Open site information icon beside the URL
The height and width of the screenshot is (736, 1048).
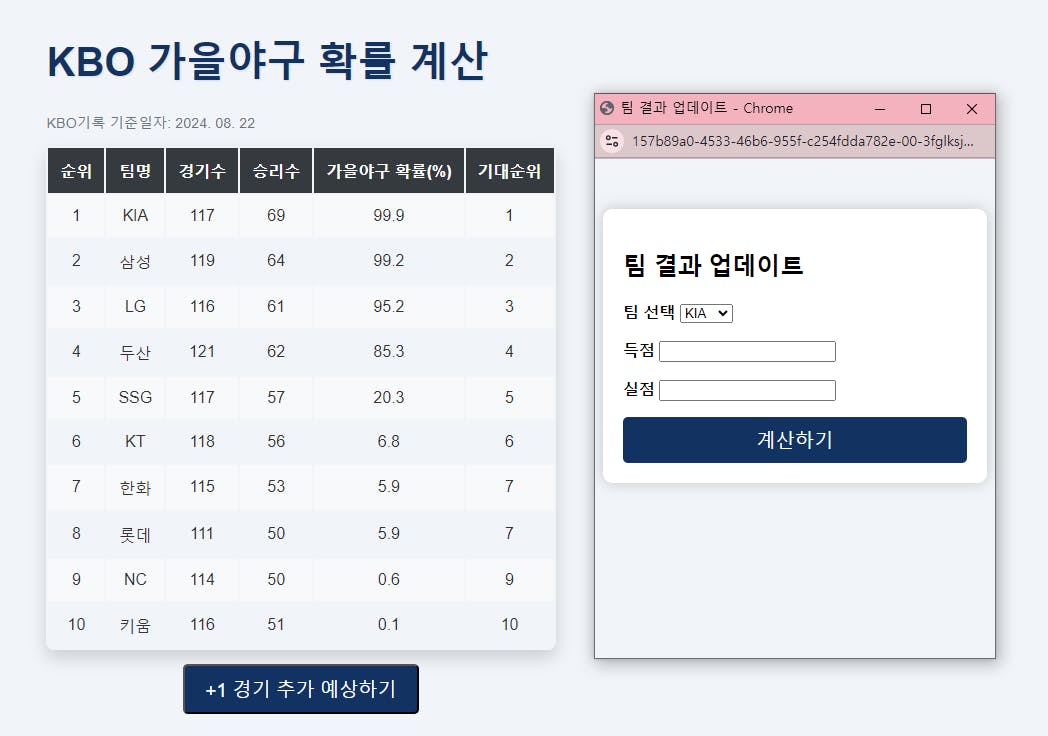point(612,141)
